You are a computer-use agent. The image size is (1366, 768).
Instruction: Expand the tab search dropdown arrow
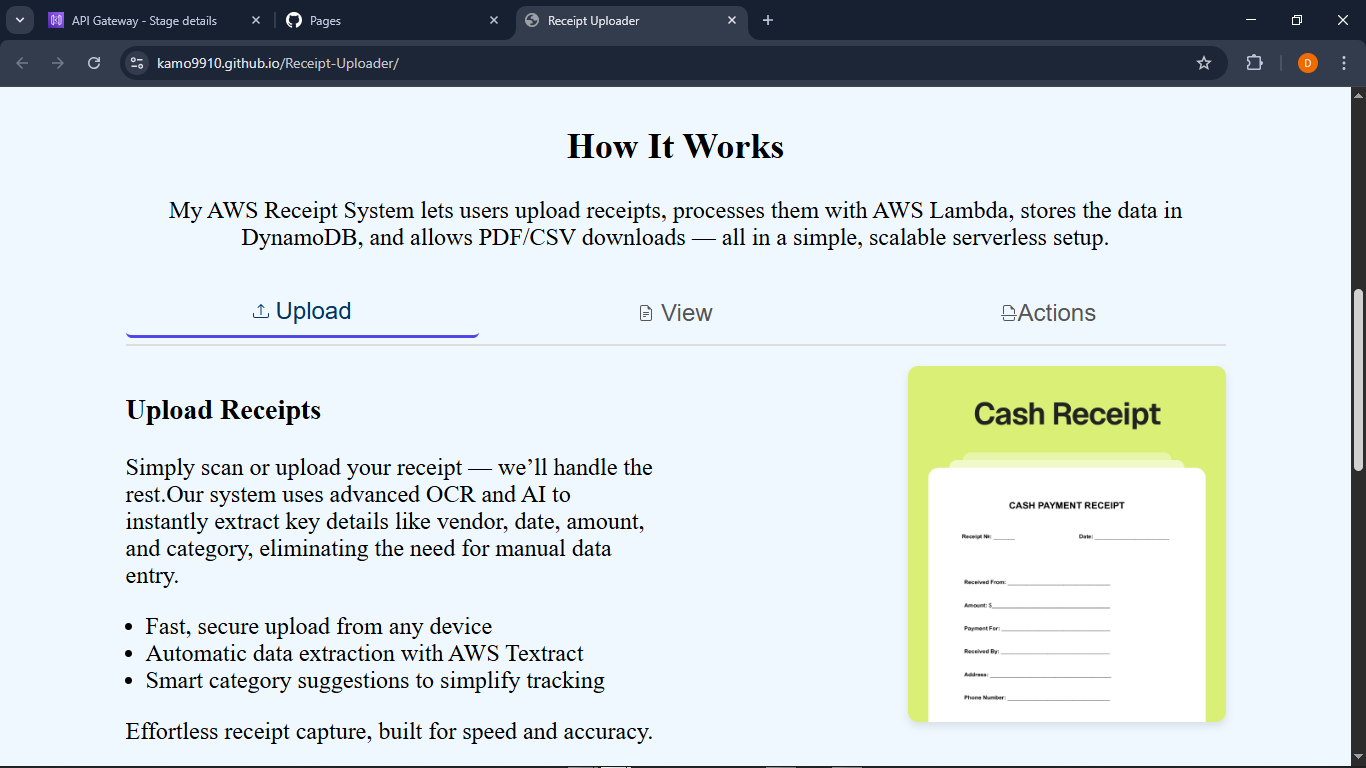pyautogui.click(x=19, y=20)
